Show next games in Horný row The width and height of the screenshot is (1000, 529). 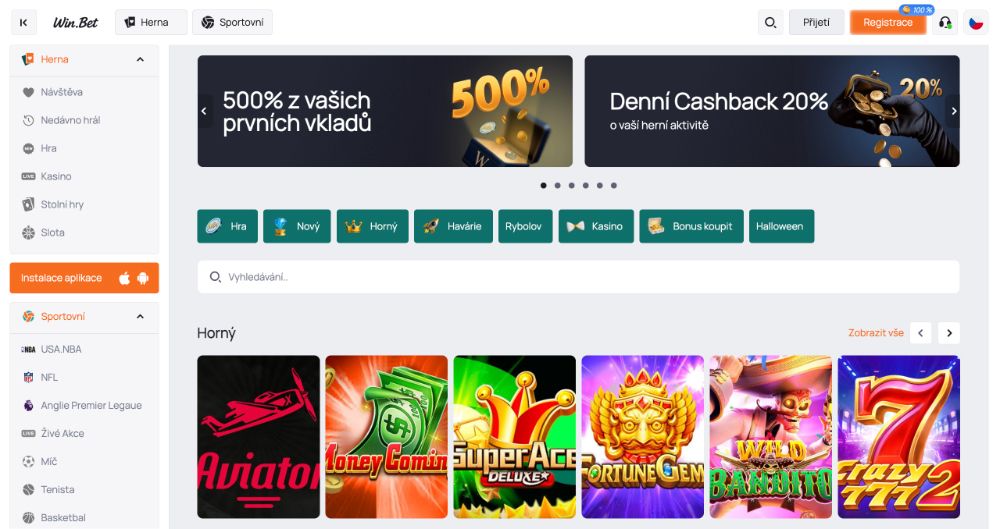[949, 332]
